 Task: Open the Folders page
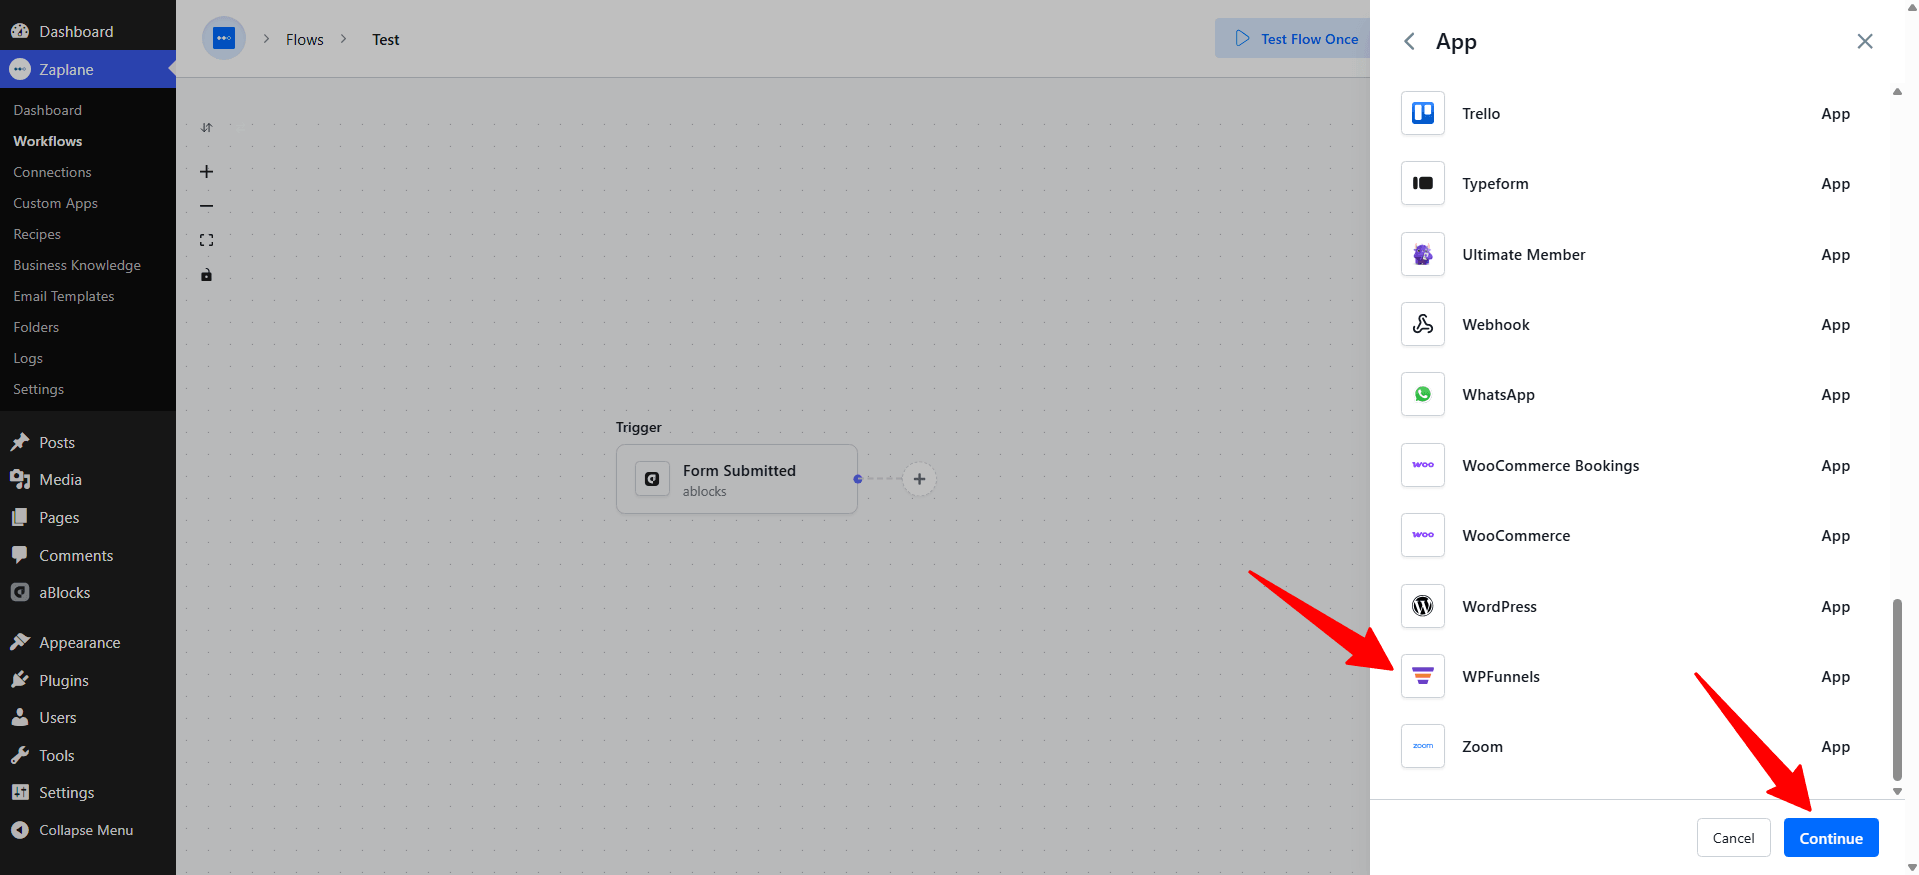[36, 327]
